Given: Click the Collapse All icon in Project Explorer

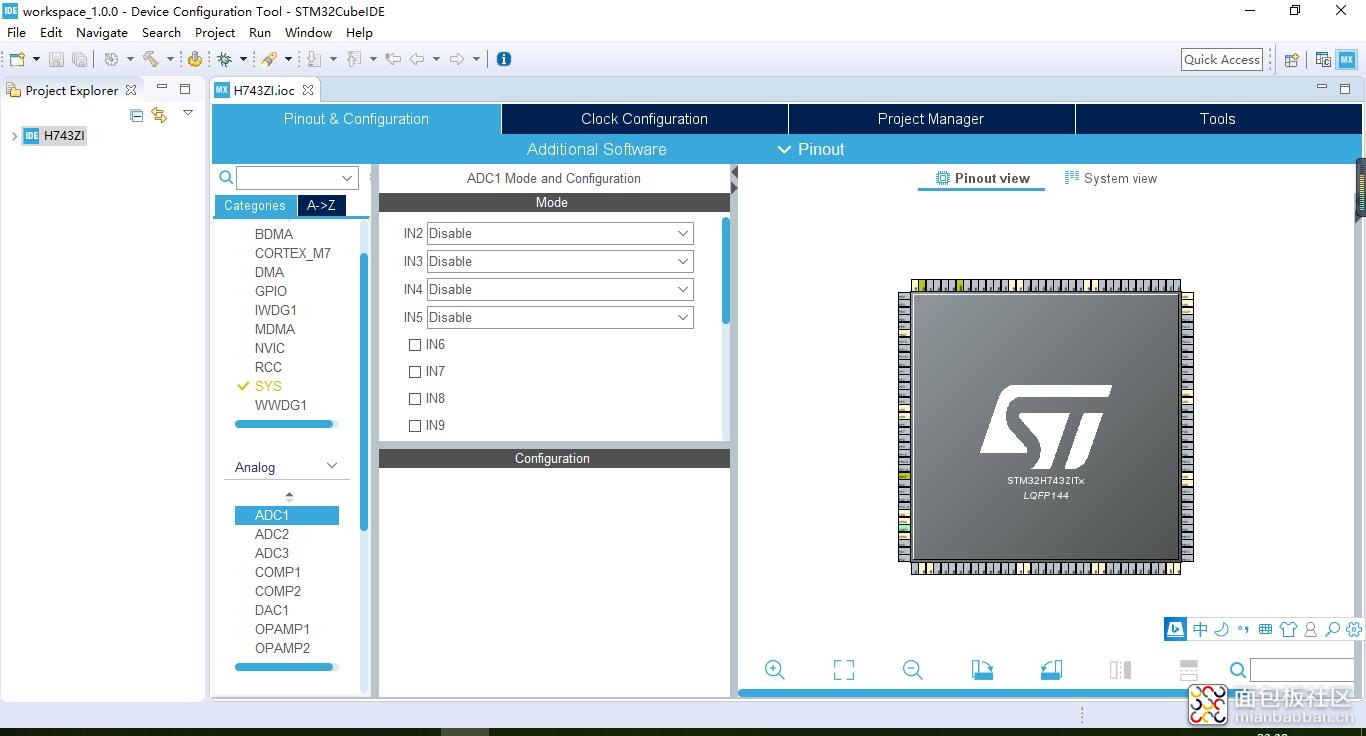Looking at the screenshot, I should (137, 115).
